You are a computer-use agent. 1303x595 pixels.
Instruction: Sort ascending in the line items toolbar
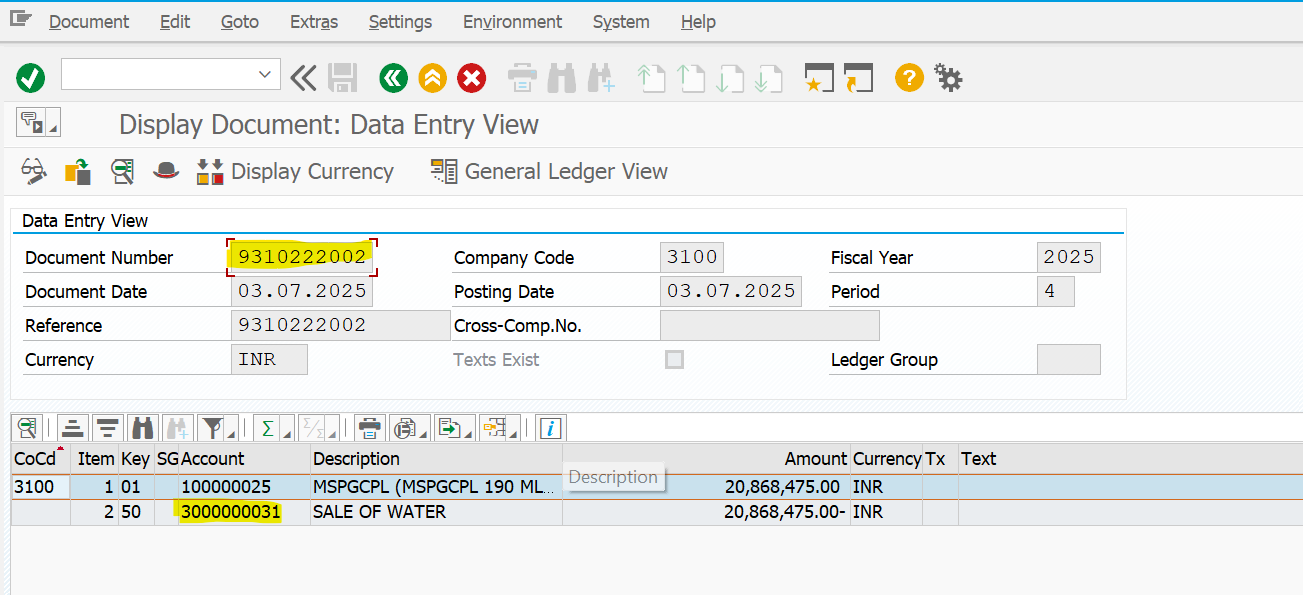[72, 428]
